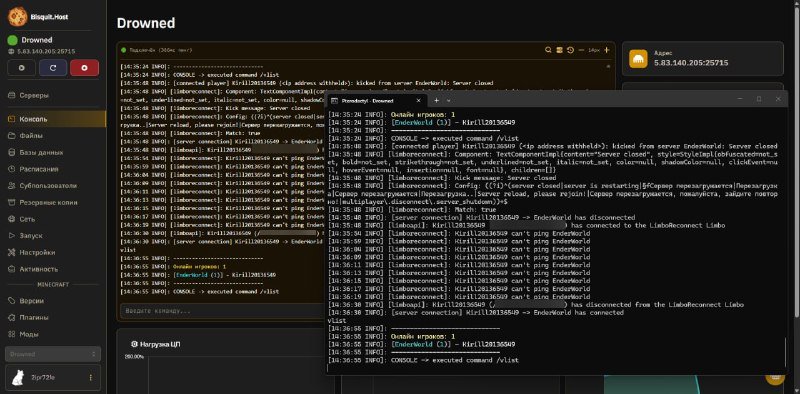The image size is (800, 394).
Task: Decrease console font size with the minus icon
Action: 581,50
